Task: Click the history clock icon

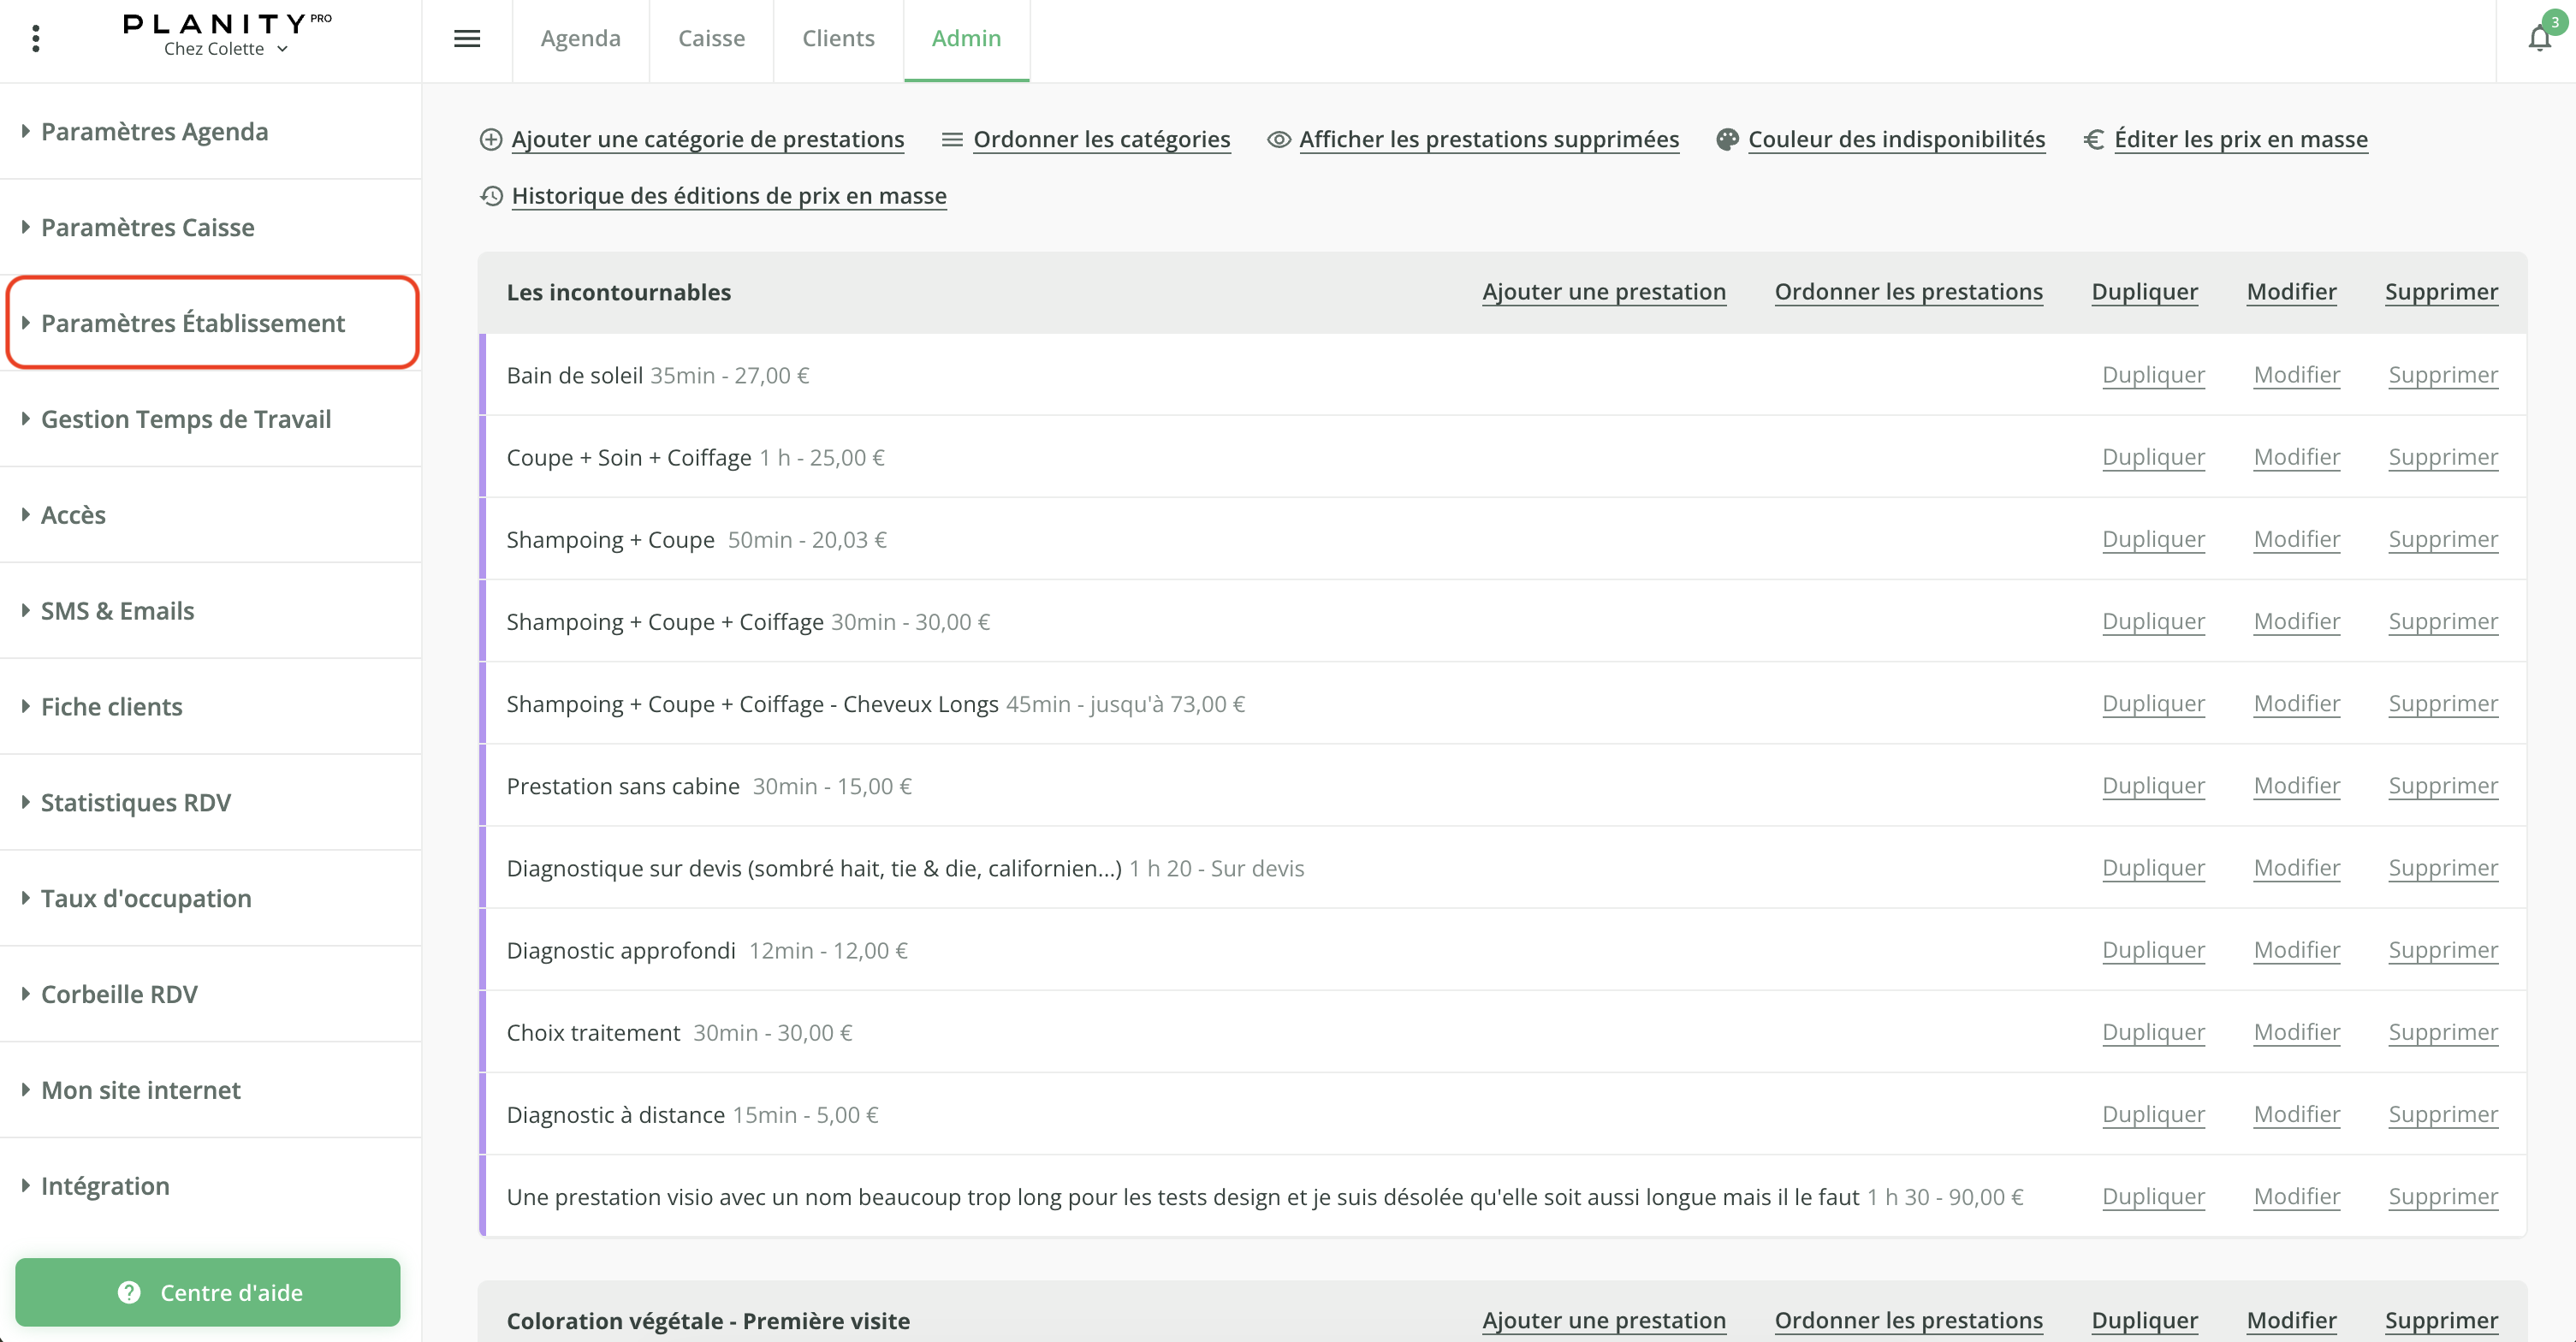Action: 491,196
